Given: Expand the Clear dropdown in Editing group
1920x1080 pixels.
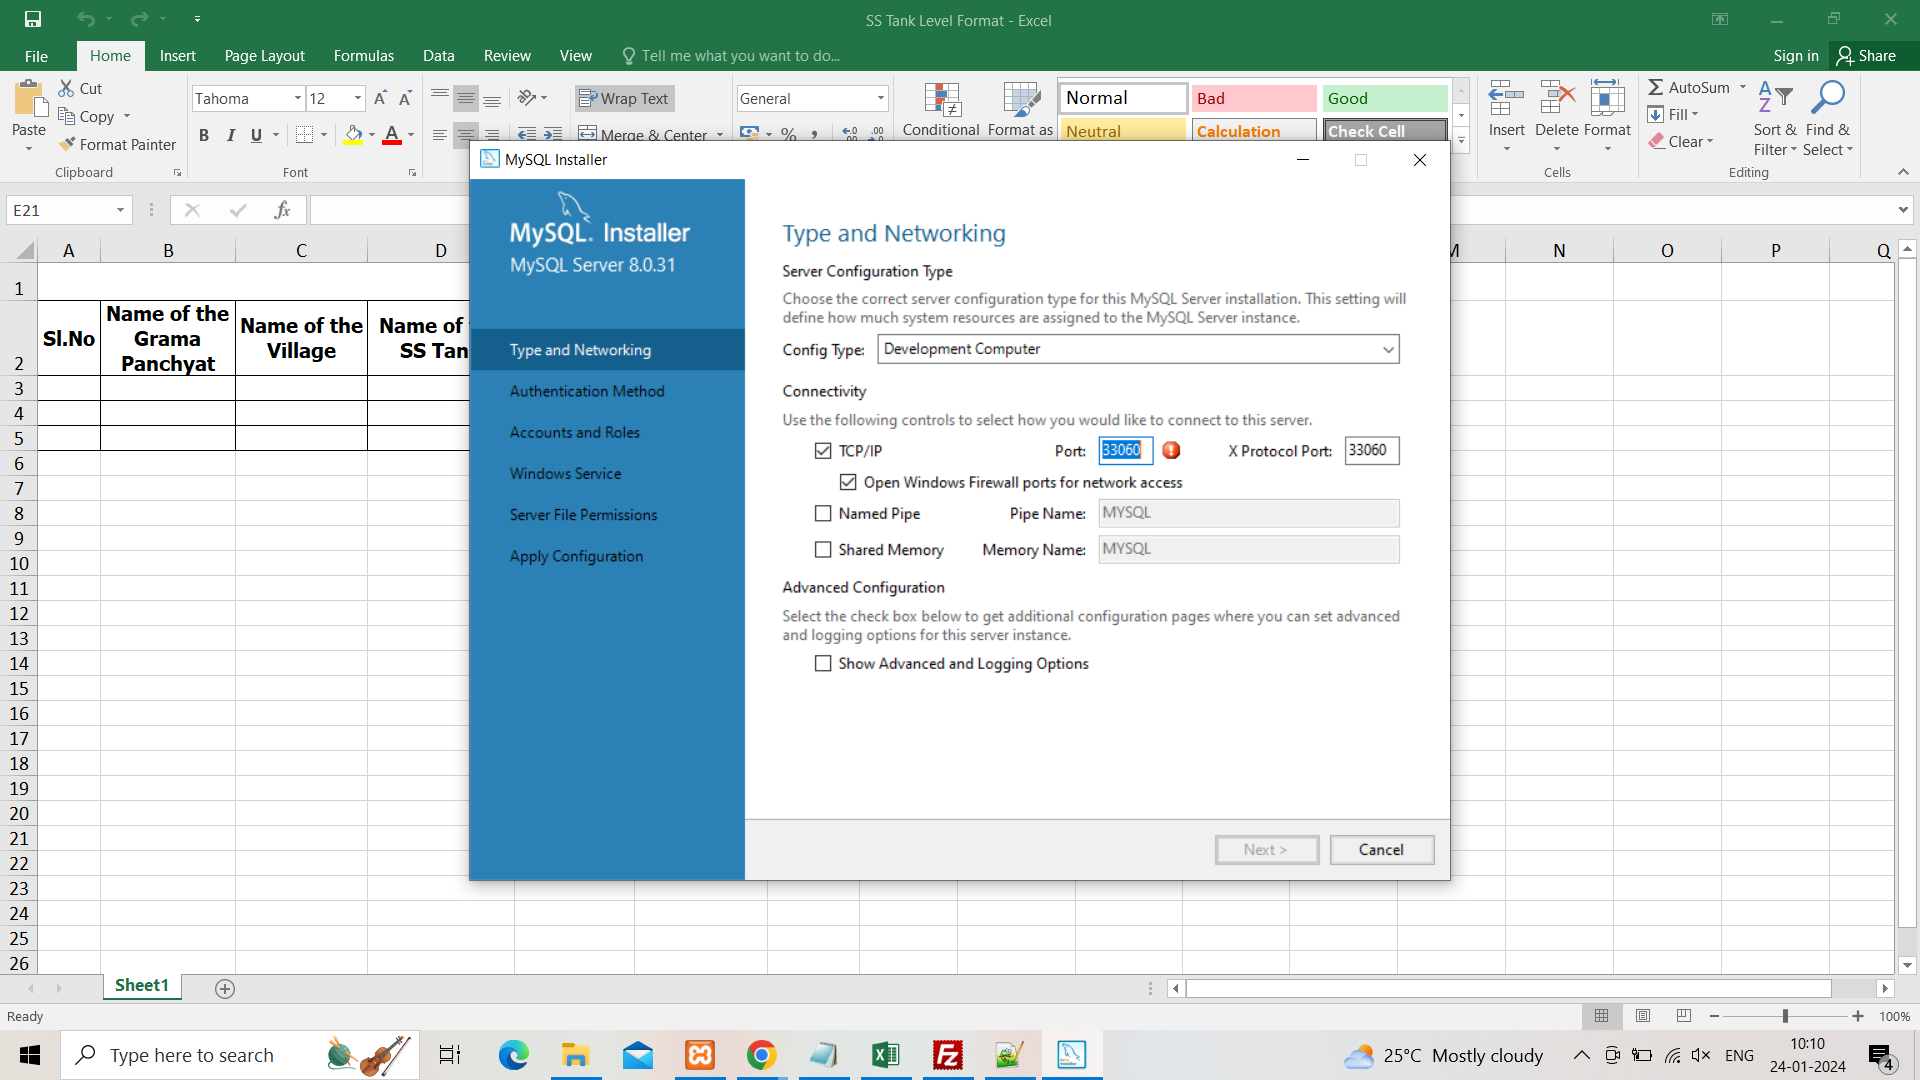Looking at the screenshot, I should point(1710,142).
